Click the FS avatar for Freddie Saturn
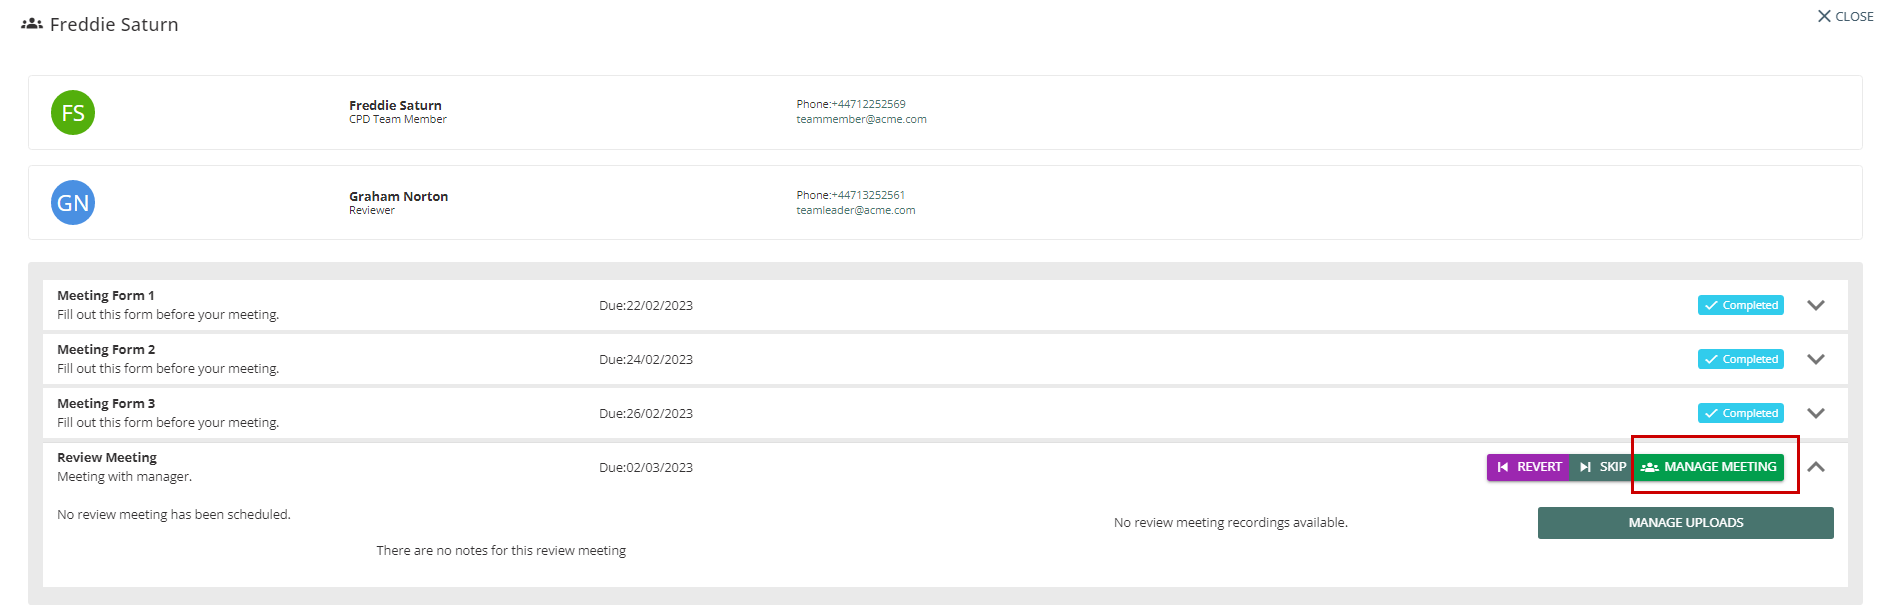This screenshot has width=1883, height=613. pyautogui.click(x=73, y=112)
